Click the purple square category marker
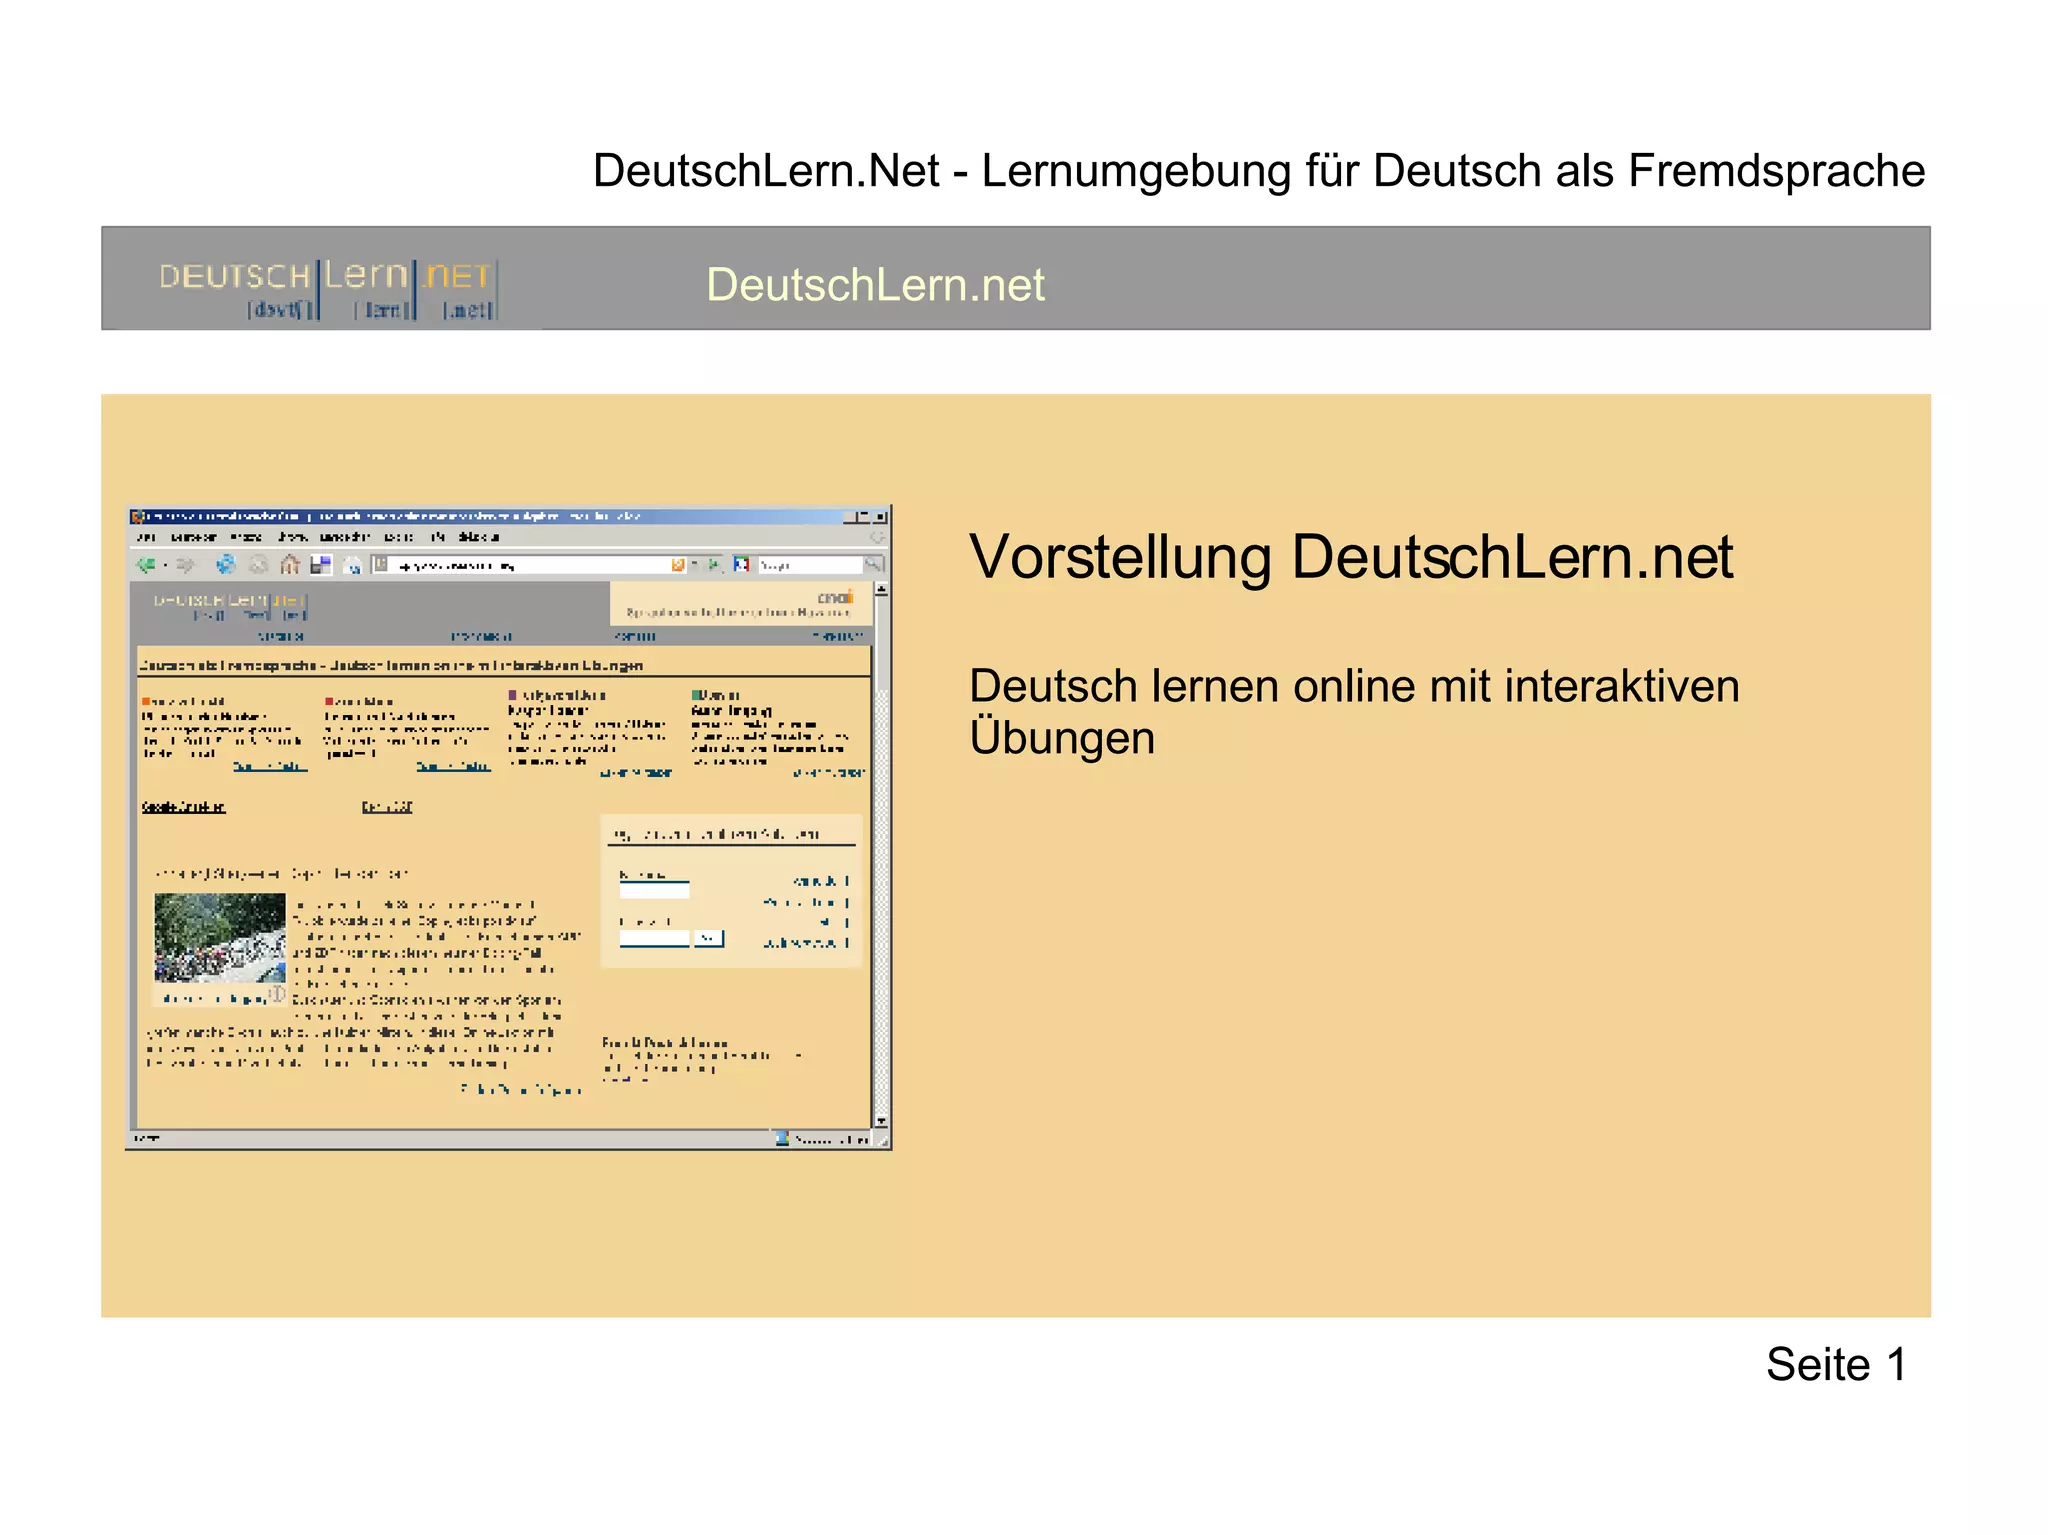Screen dimensions: 2048x1535 (513, 694)
